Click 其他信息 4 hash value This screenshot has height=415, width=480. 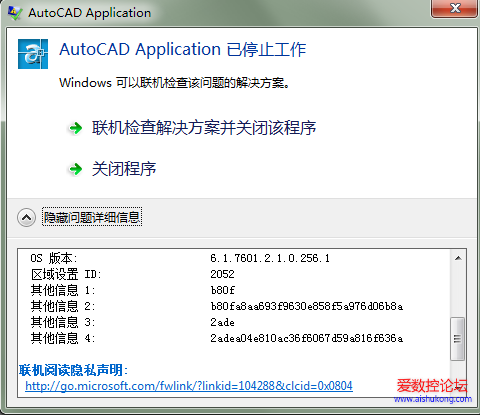(307, 338)
